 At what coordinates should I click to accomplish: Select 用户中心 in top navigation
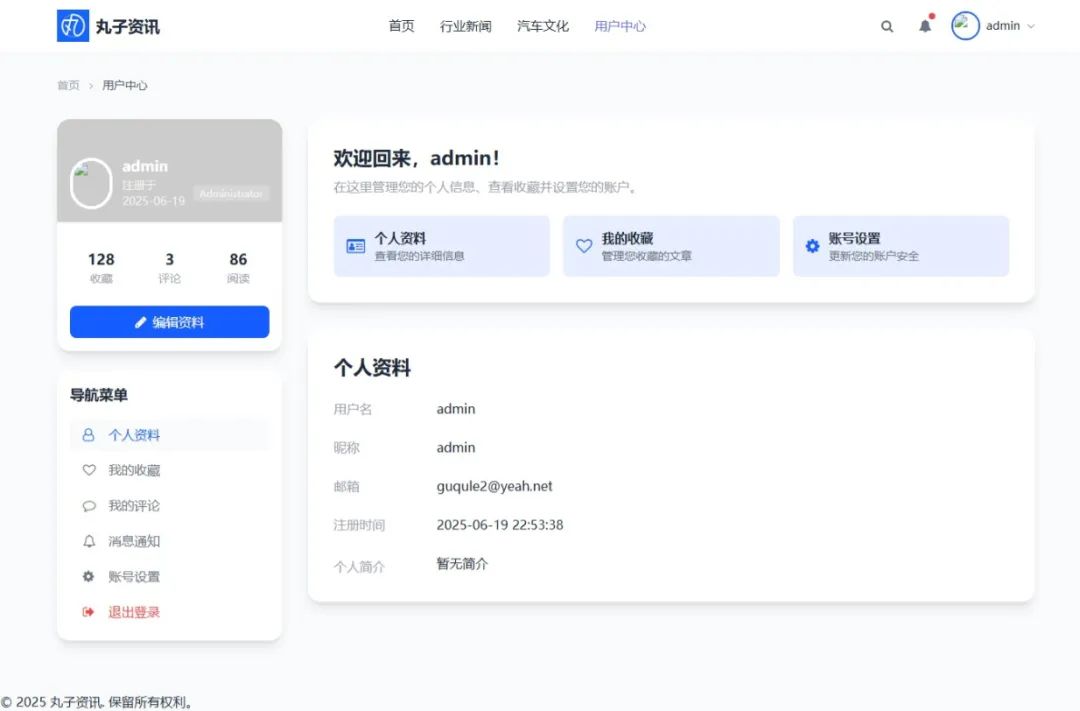pos(620,25)
